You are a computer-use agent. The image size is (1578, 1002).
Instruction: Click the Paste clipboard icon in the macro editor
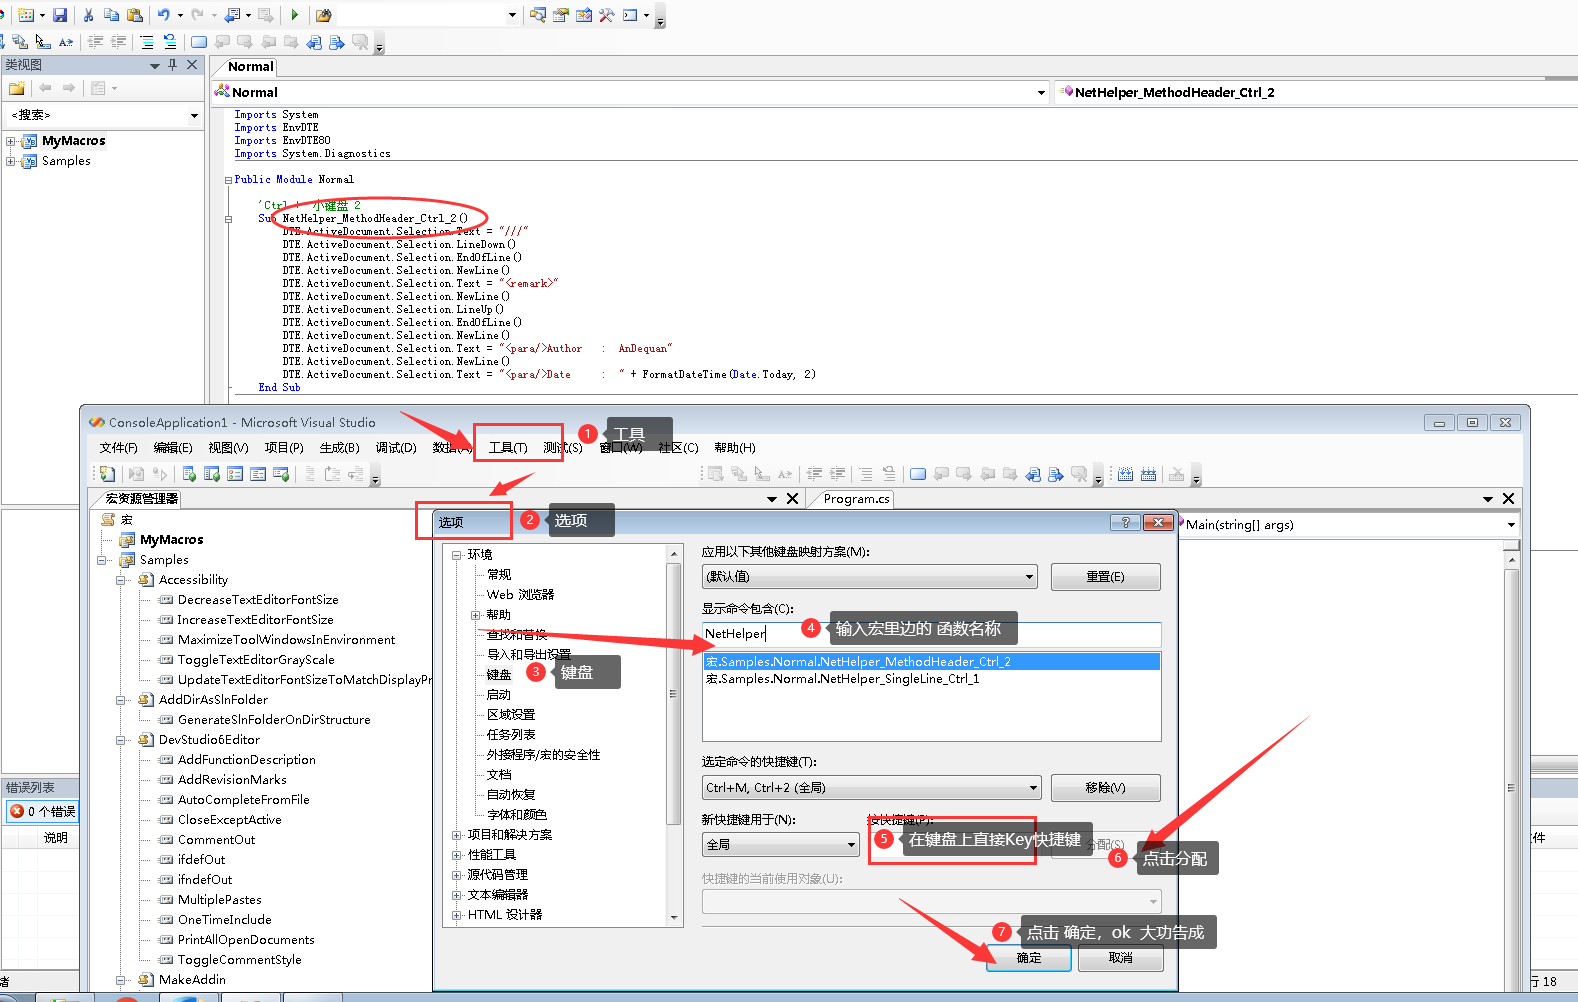tap(134, 15)
